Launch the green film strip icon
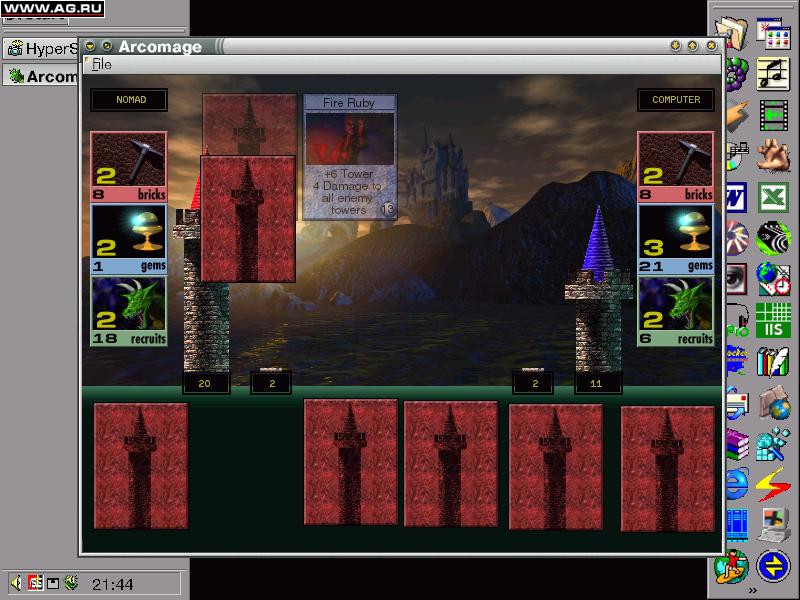Image resolution: width=800 pixels, height=600 pixels. tap(773, 115)
